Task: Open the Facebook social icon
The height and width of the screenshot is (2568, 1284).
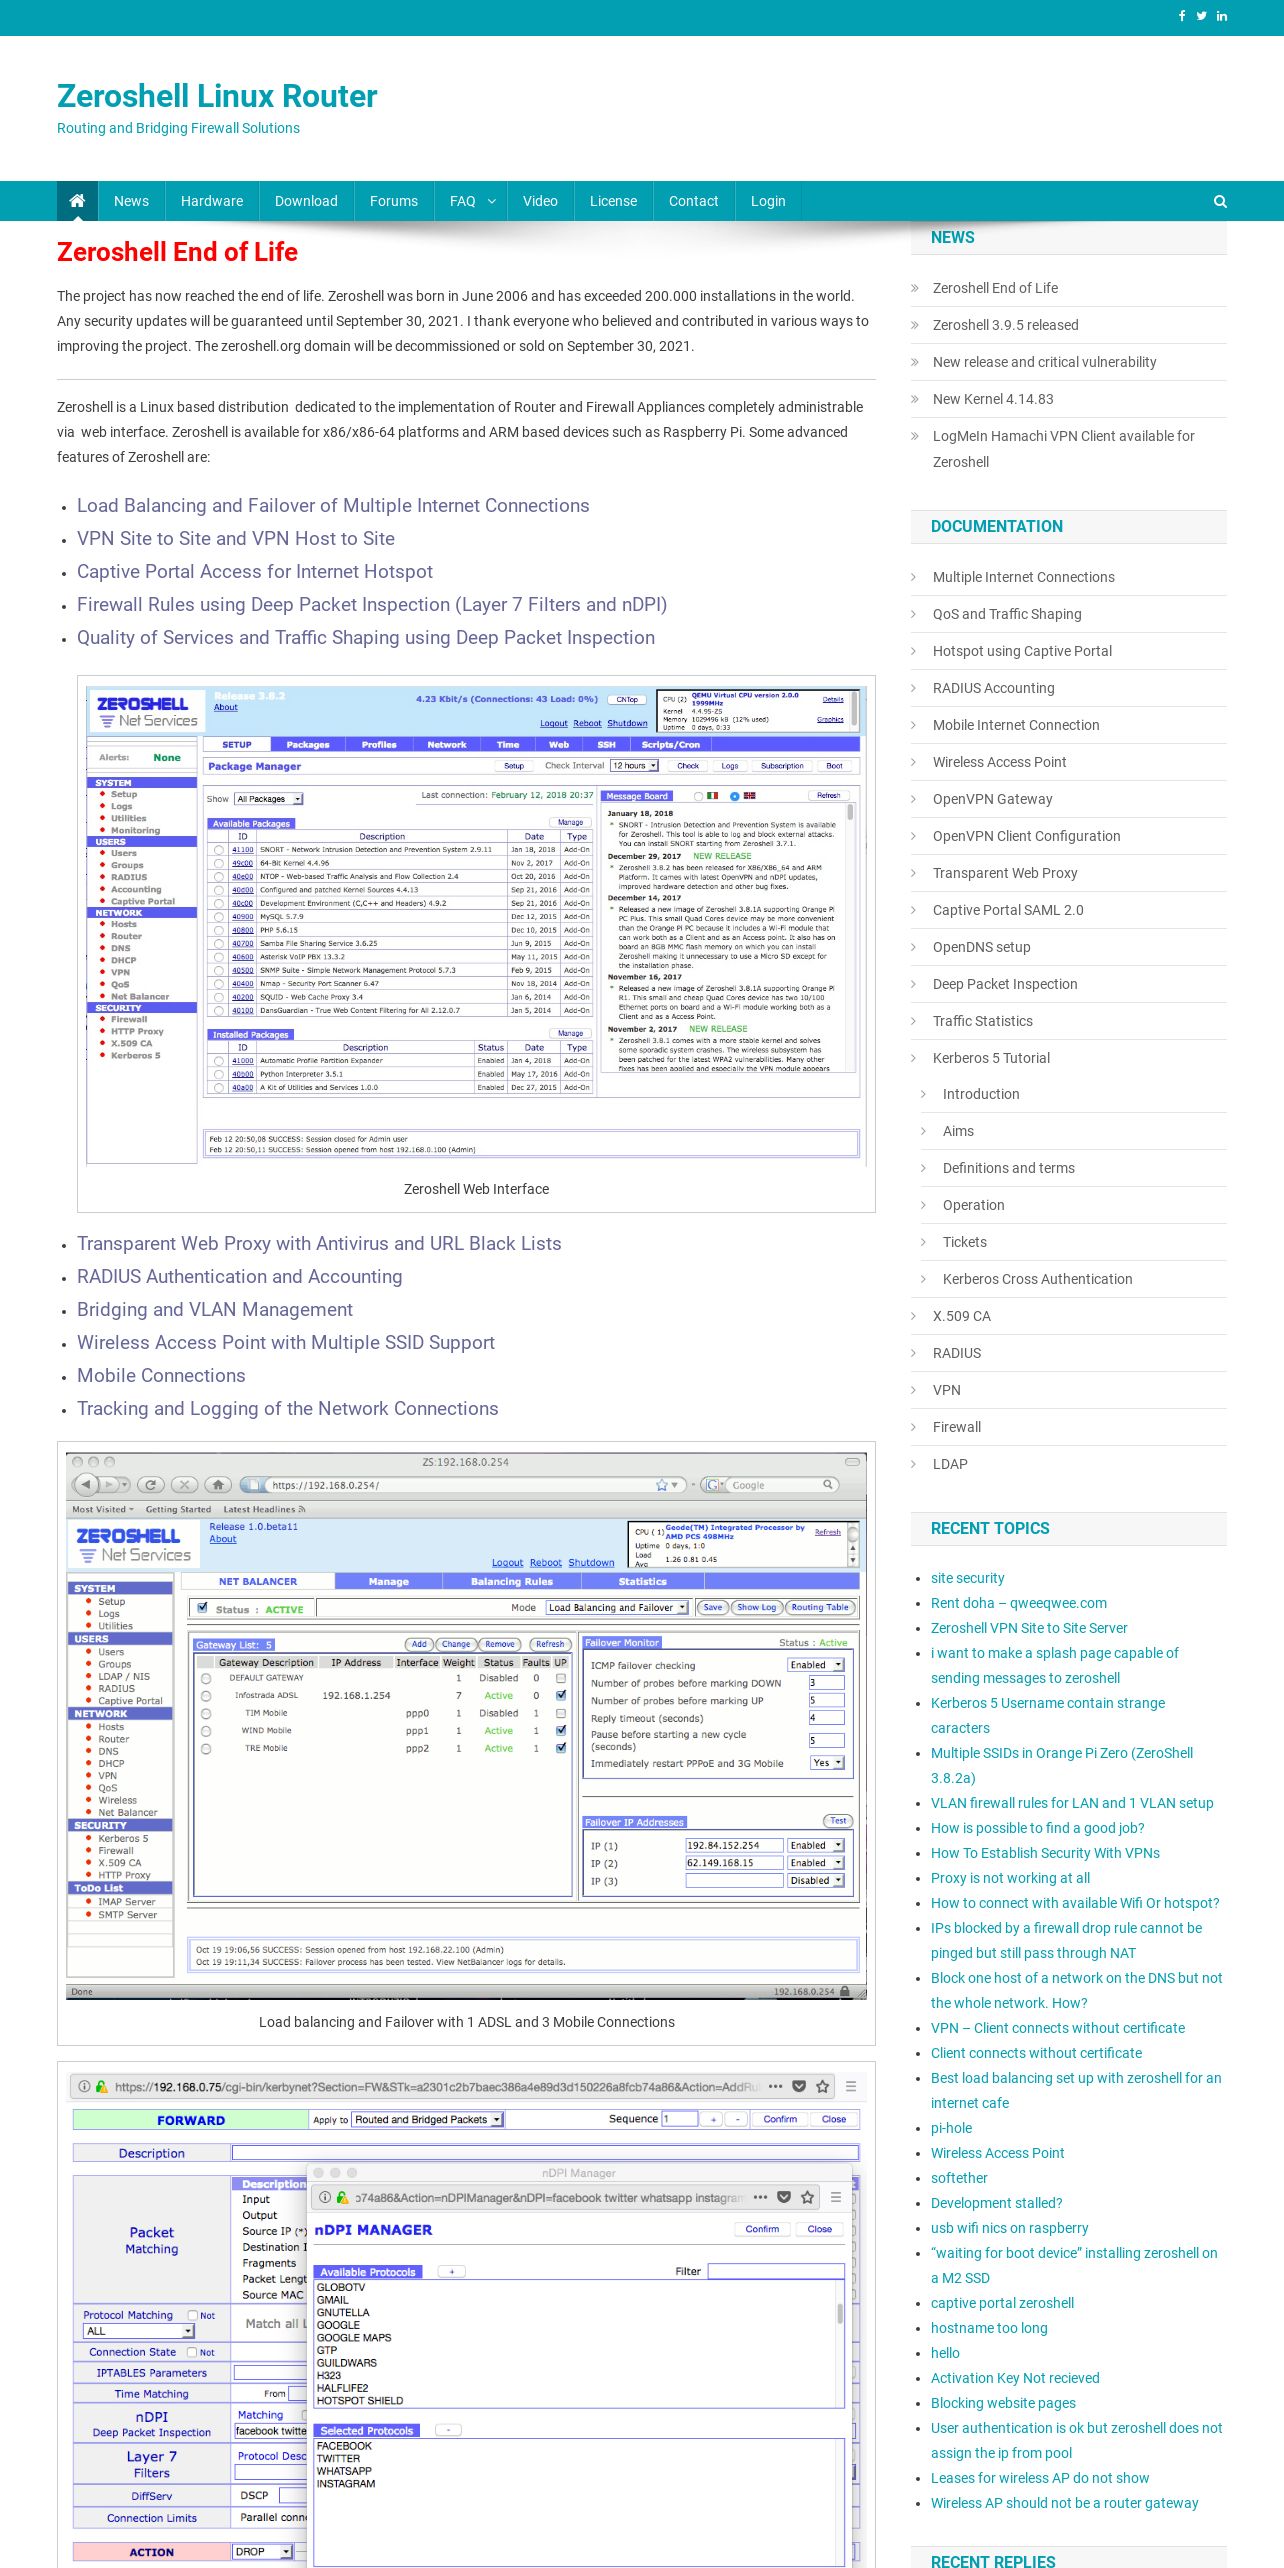Action: tap(1182, 16)
